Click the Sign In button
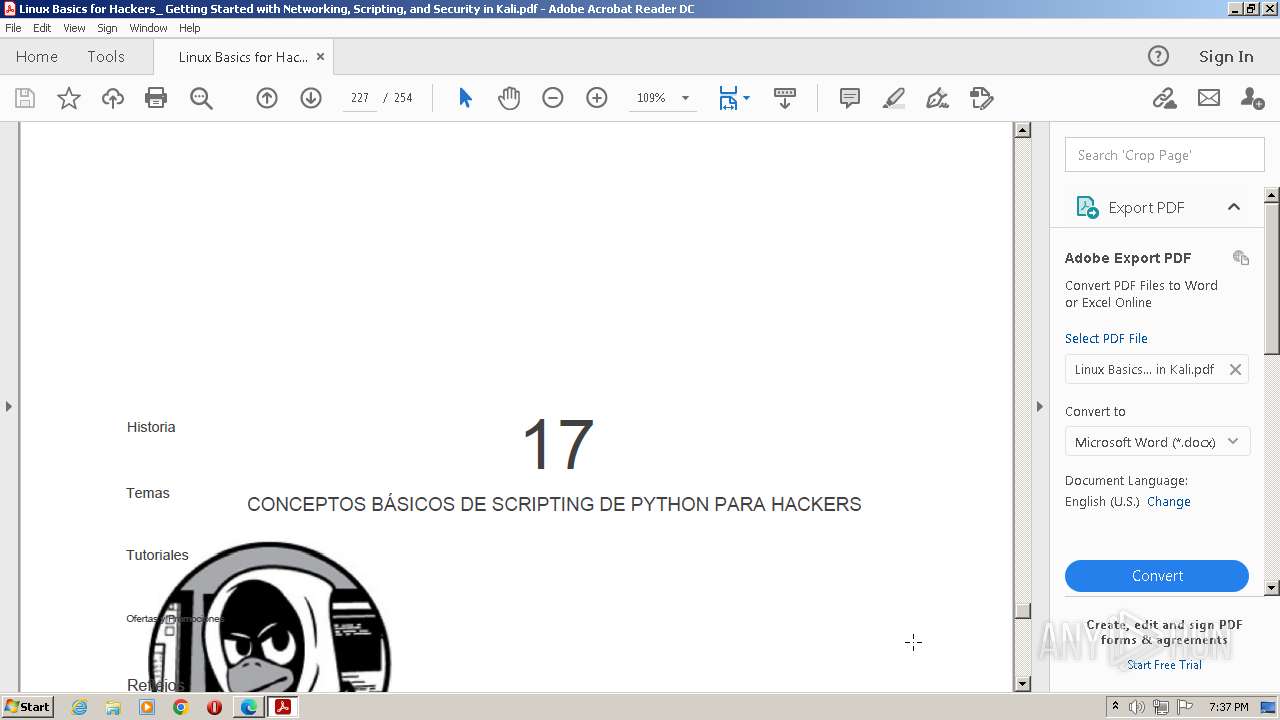 click(x=1226, y=56)
